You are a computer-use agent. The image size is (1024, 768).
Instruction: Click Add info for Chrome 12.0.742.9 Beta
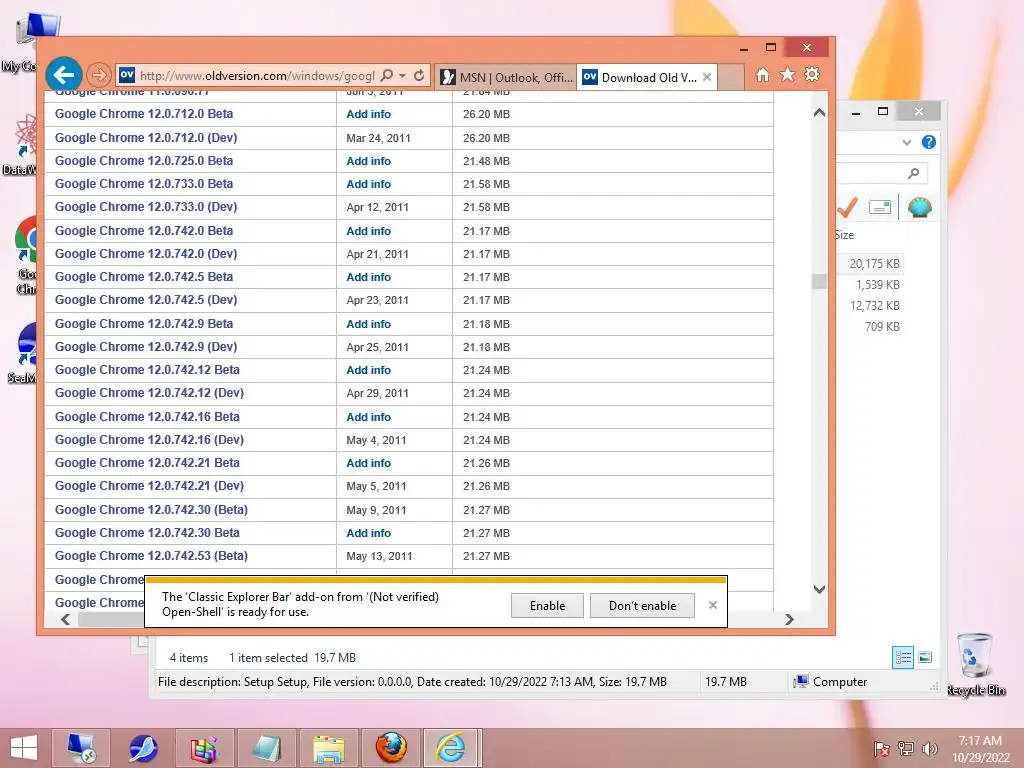[x=368, y=324]
